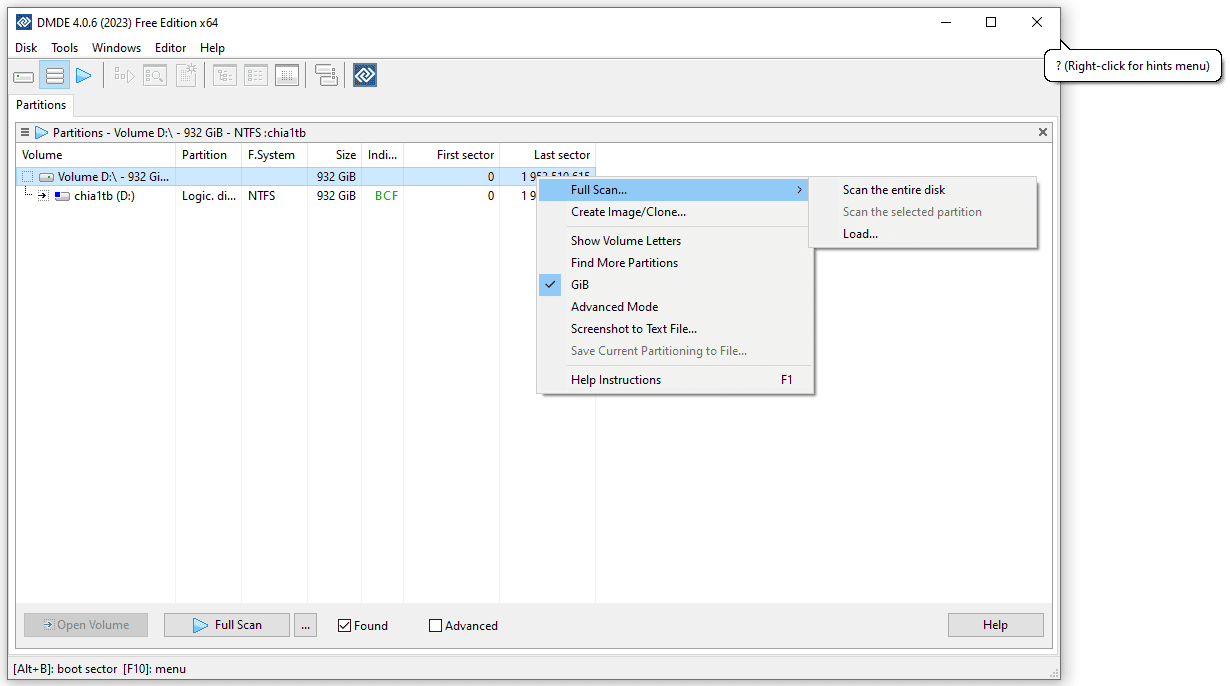Open the Tools menu
1230x686 pixels.
click(x=65, y=48)
